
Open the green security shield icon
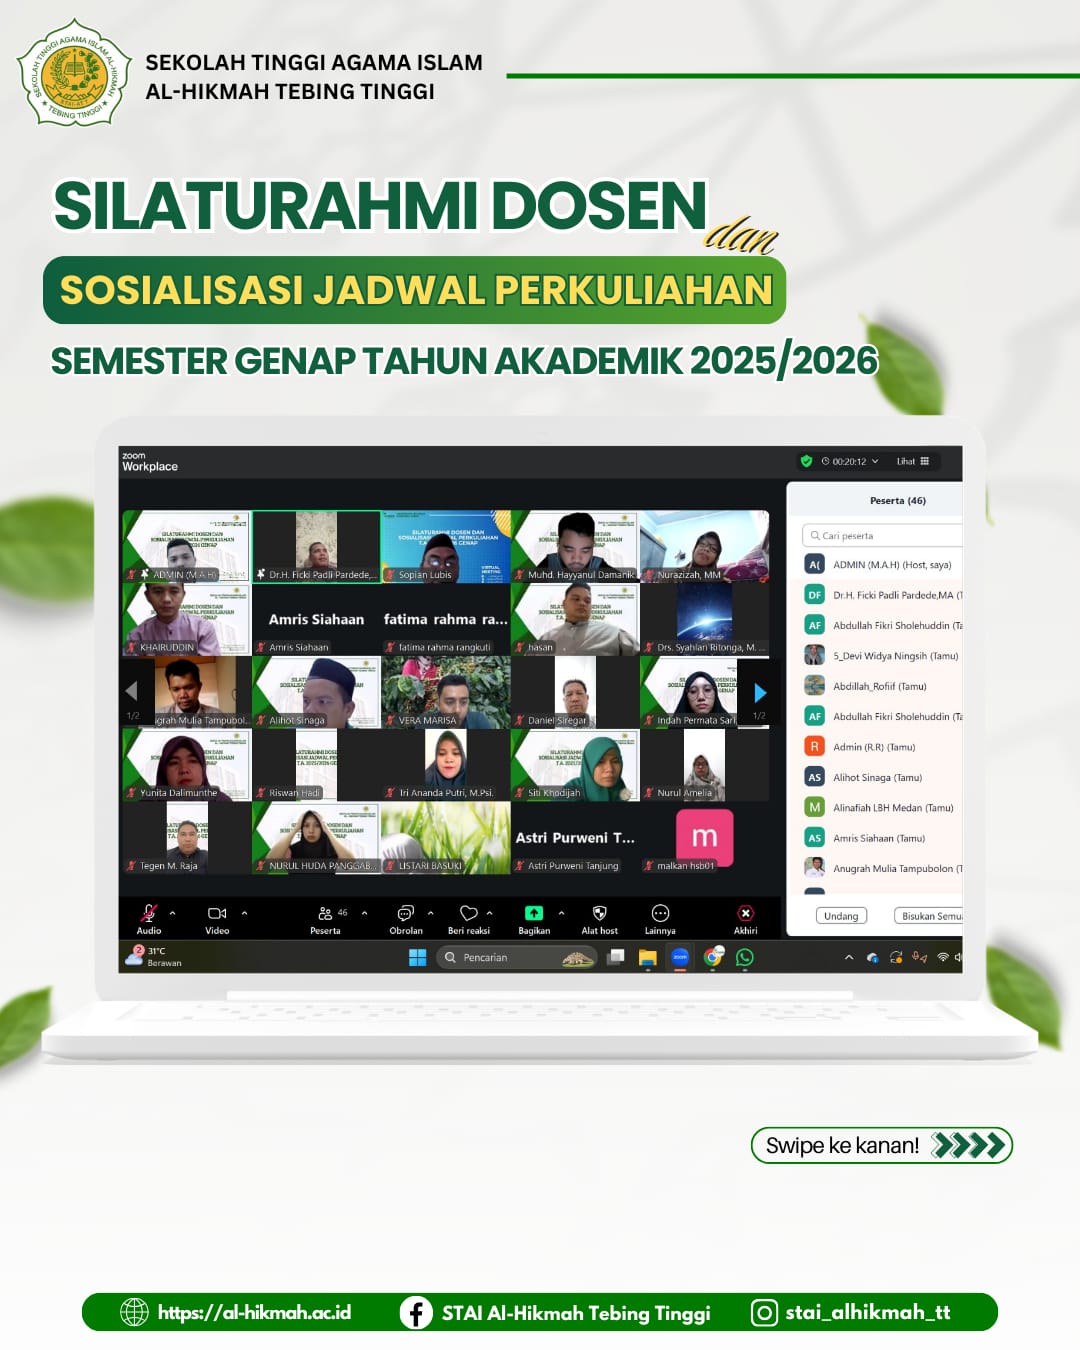805,462
